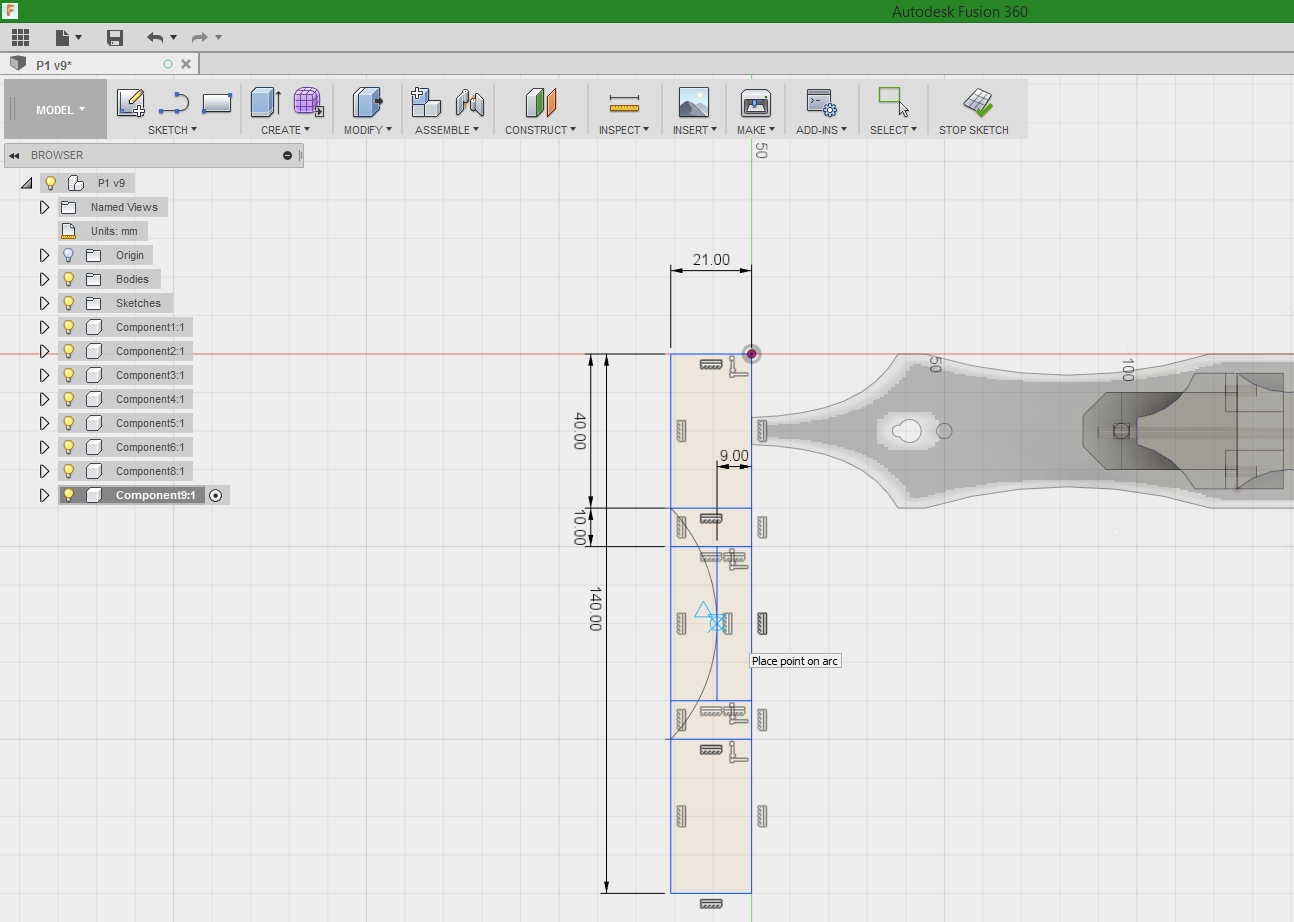Collapse the Browser panel double-arrow
The image size is (1294, 922).
click(15, 156)
